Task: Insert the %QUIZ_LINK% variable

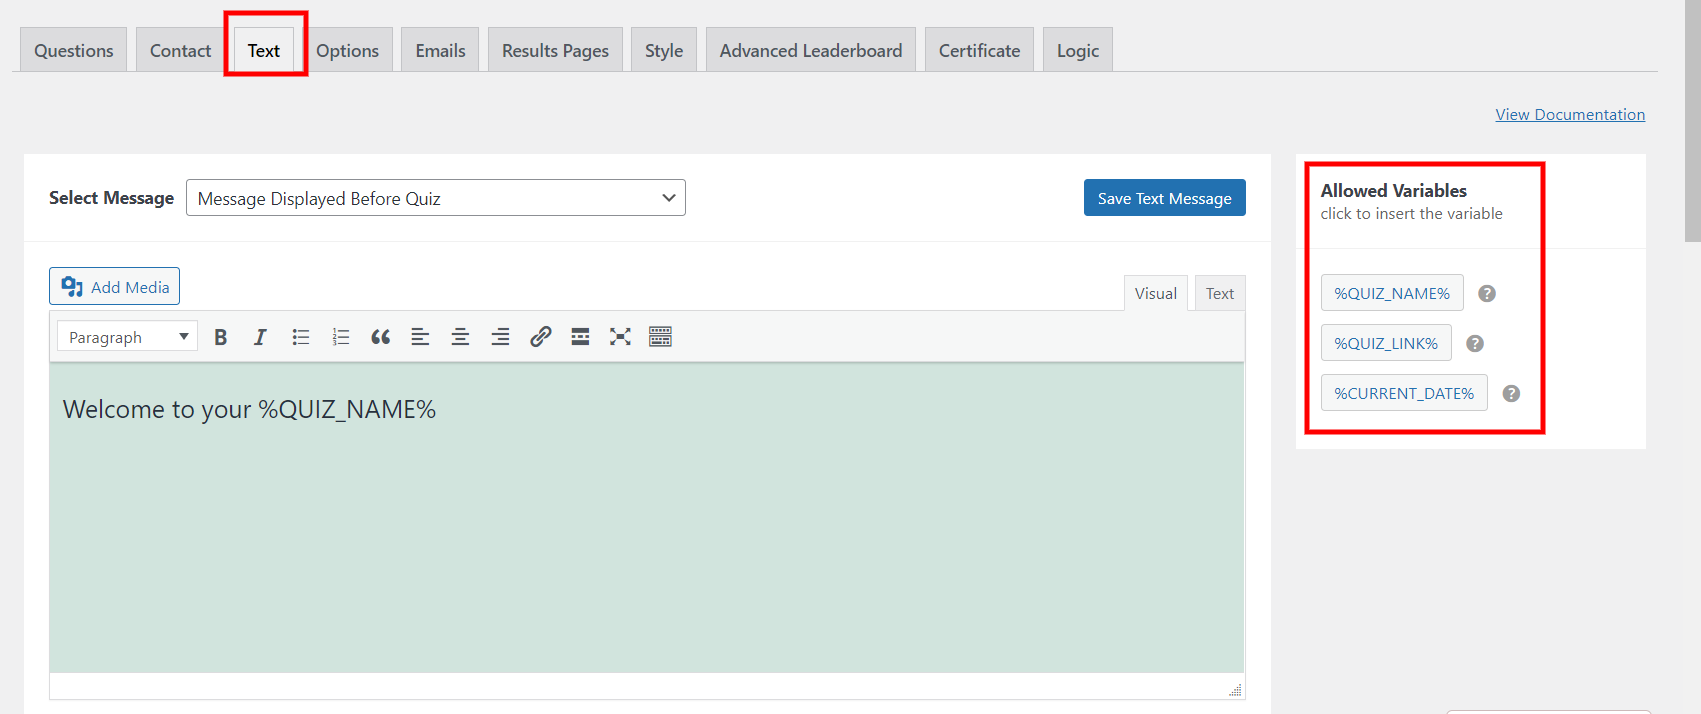Action: (x=1386, y=343)
